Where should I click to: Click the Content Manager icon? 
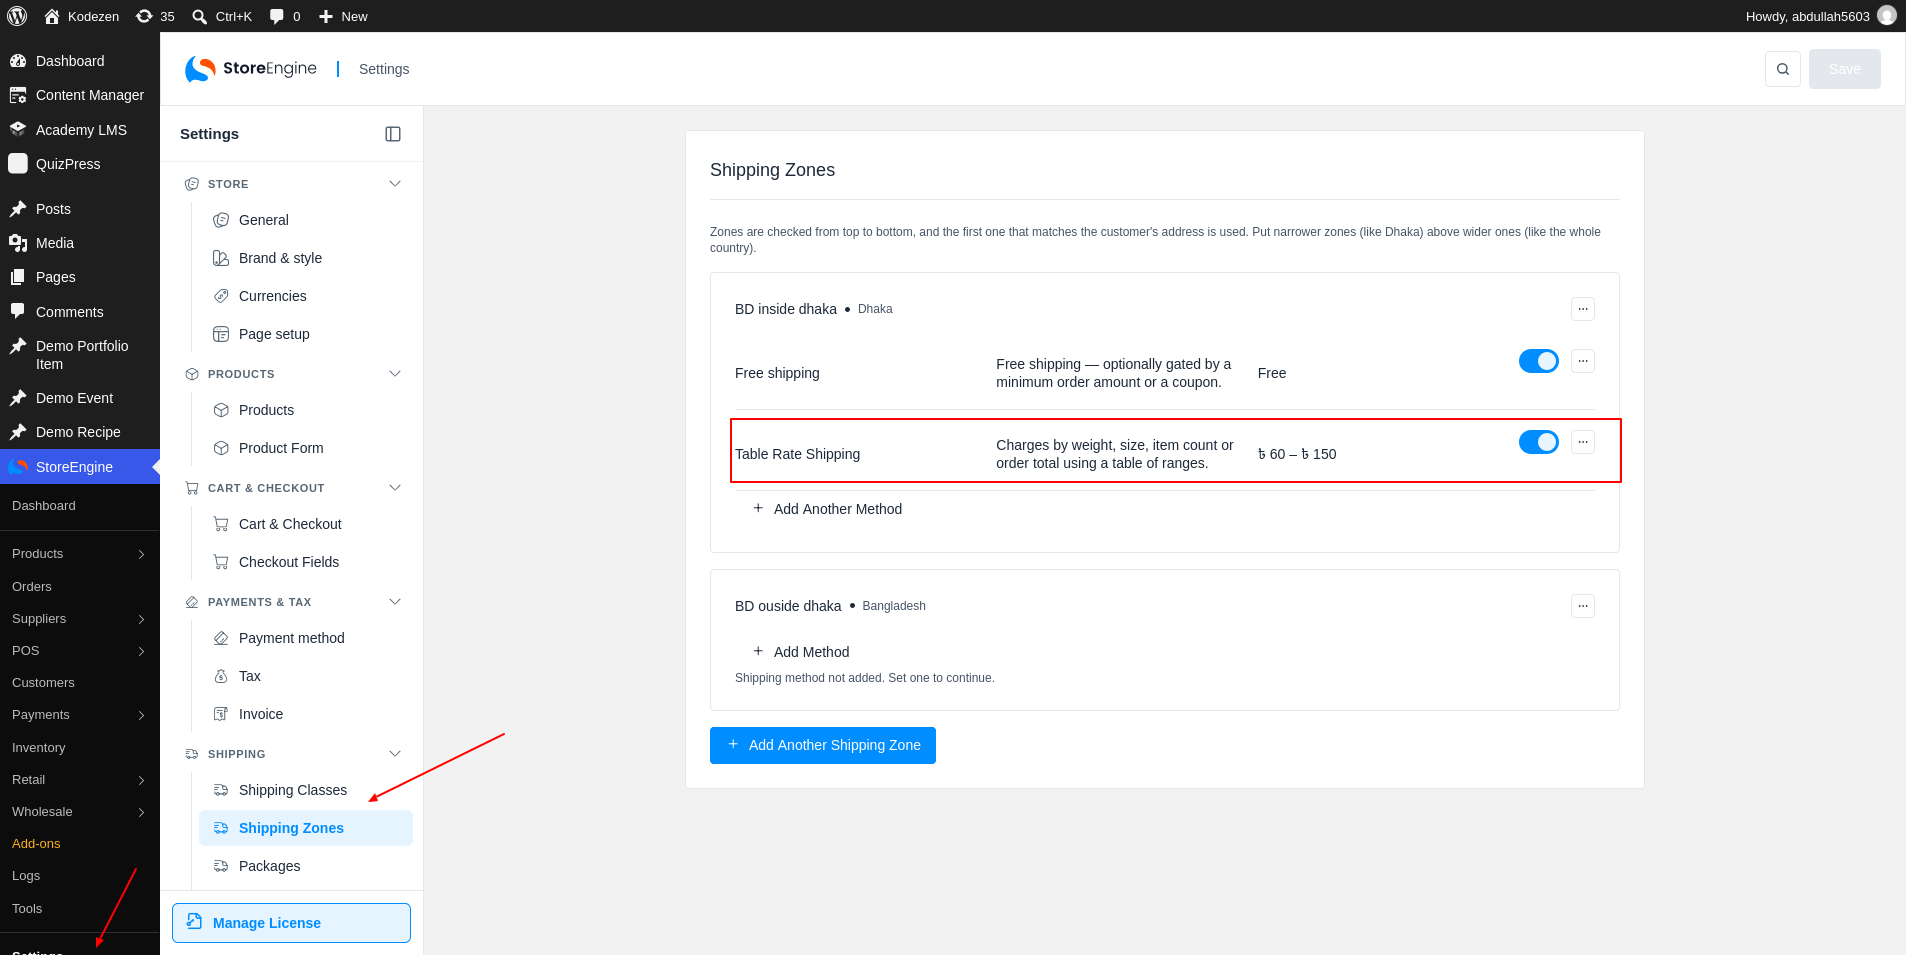(x=18, y=95)
